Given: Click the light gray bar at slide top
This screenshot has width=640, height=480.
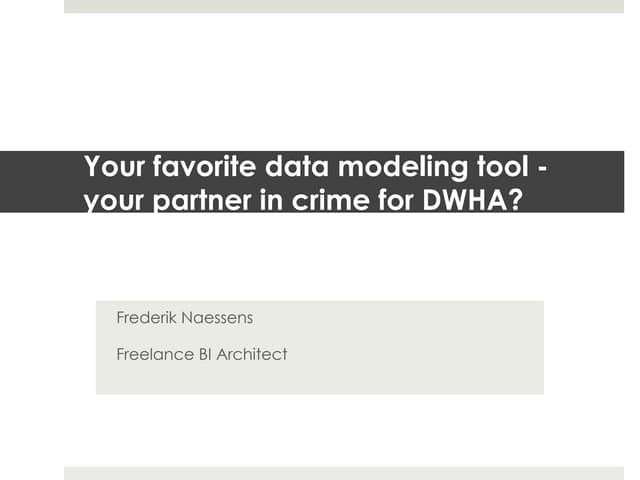Looking at the screenshot, I should point(343,6).
